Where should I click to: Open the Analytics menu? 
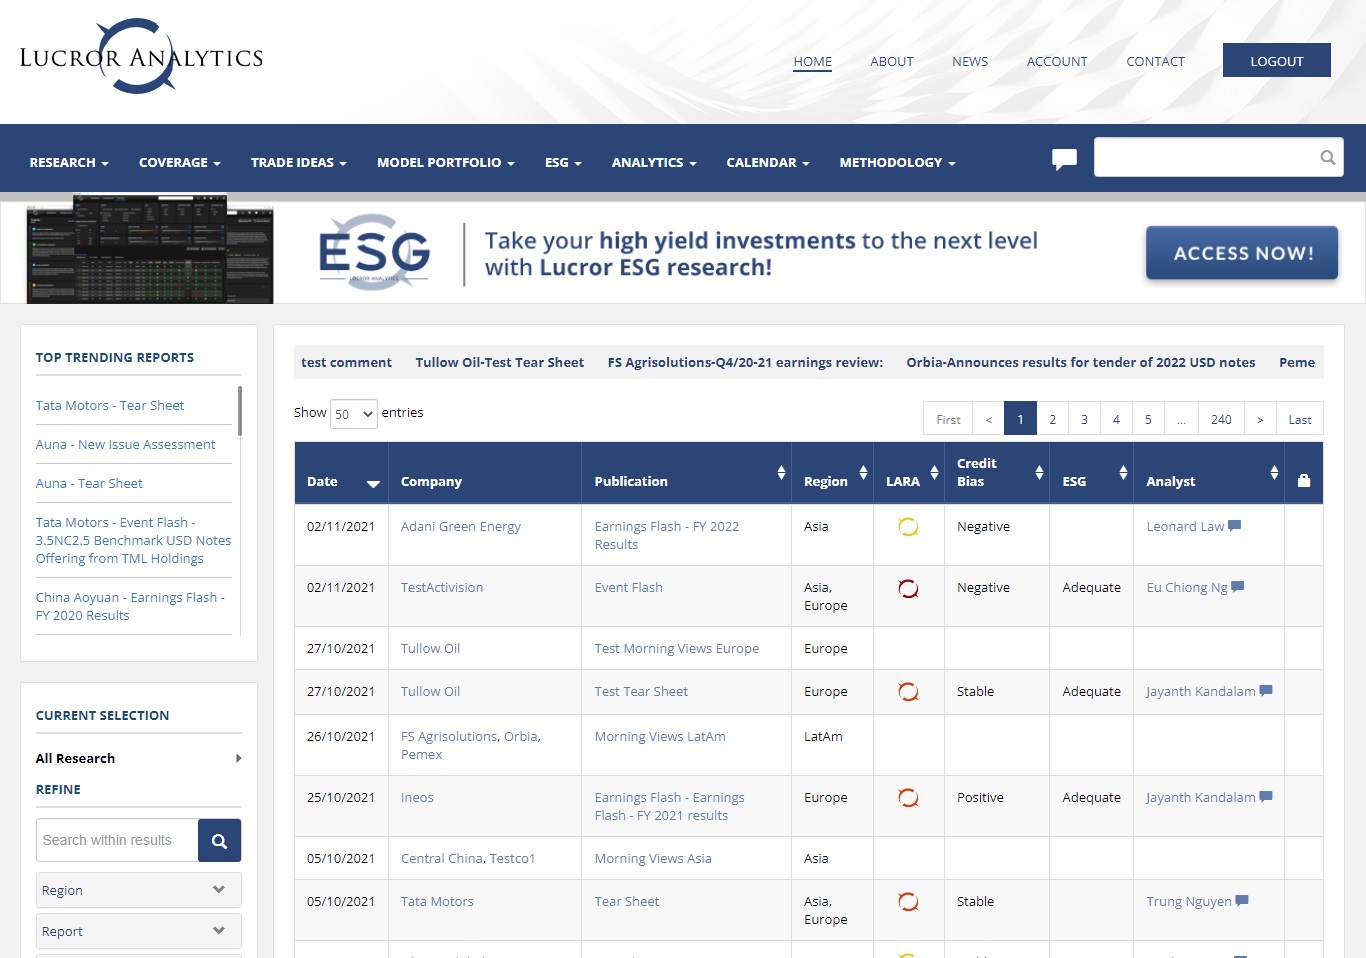point(653,163)
